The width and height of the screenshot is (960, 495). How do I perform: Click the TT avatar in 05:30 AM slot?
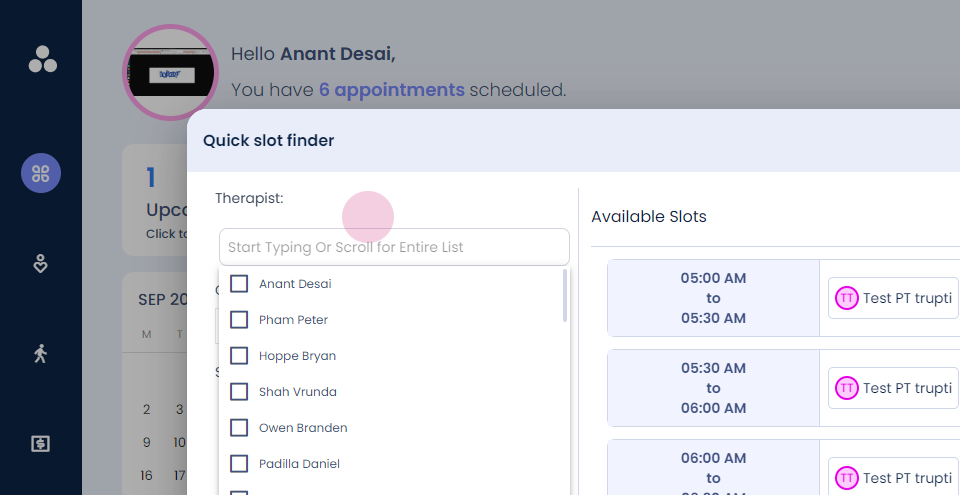(x=847, y=388)
